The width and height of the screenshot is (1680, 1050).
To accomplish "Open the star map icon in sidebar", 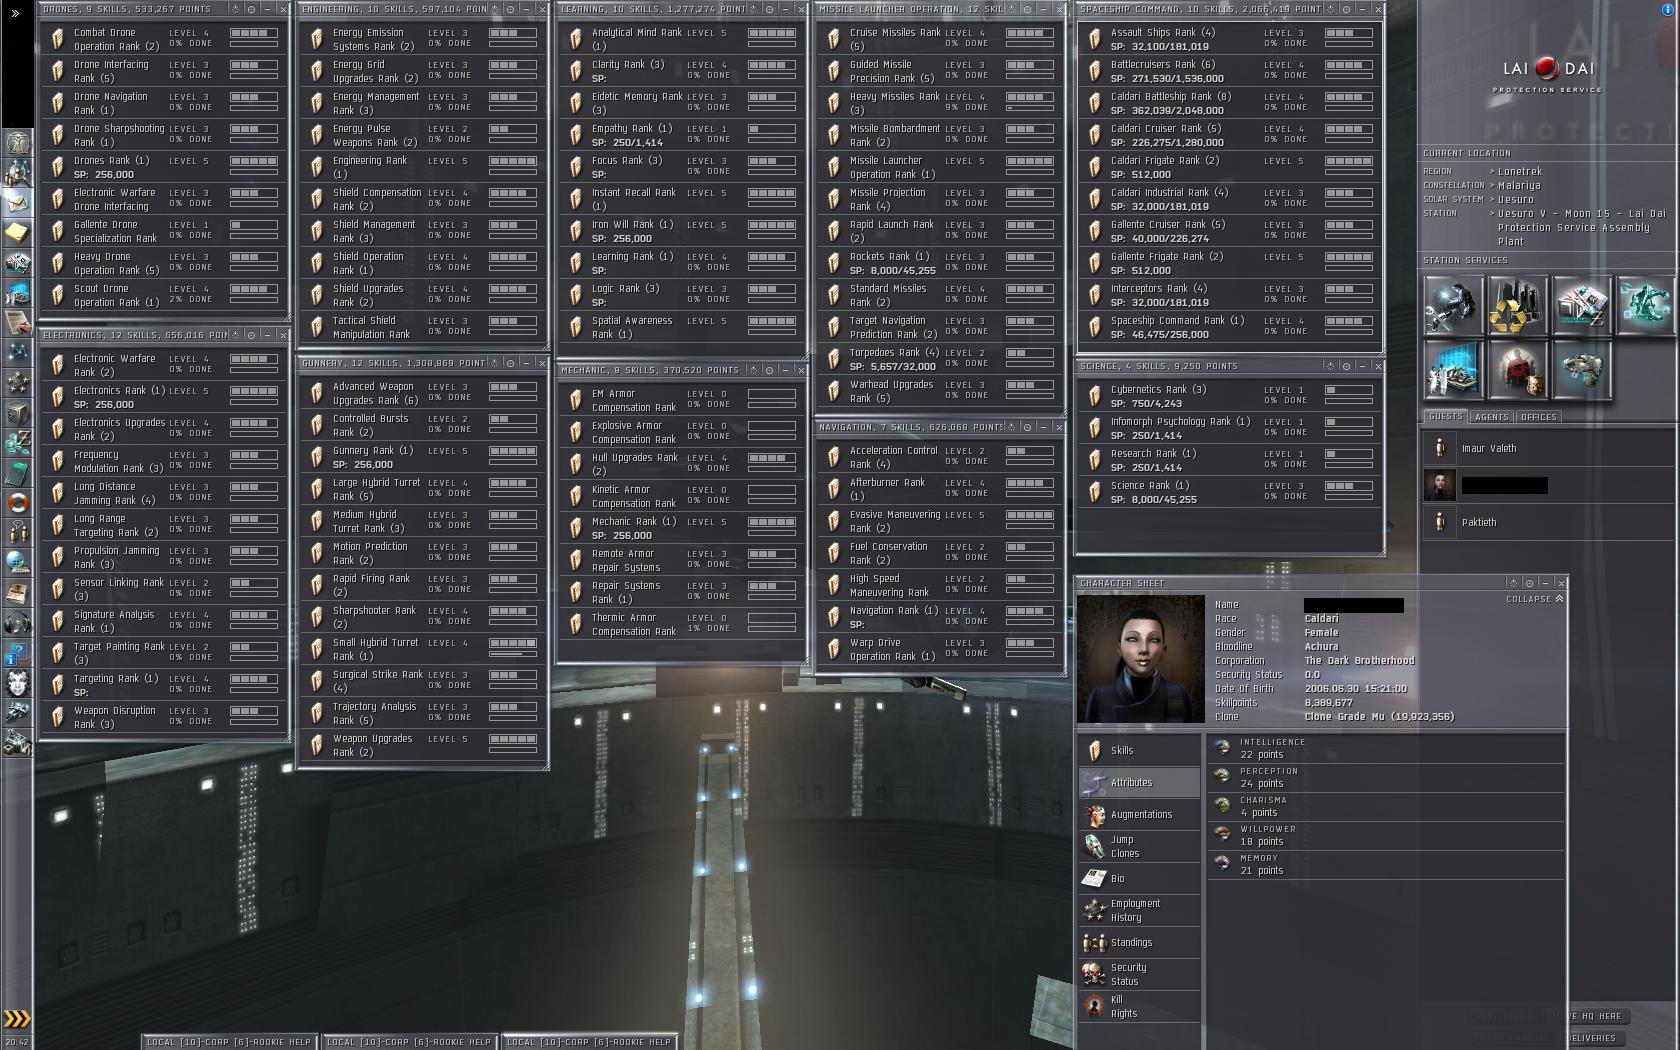I will pos(18,353).
